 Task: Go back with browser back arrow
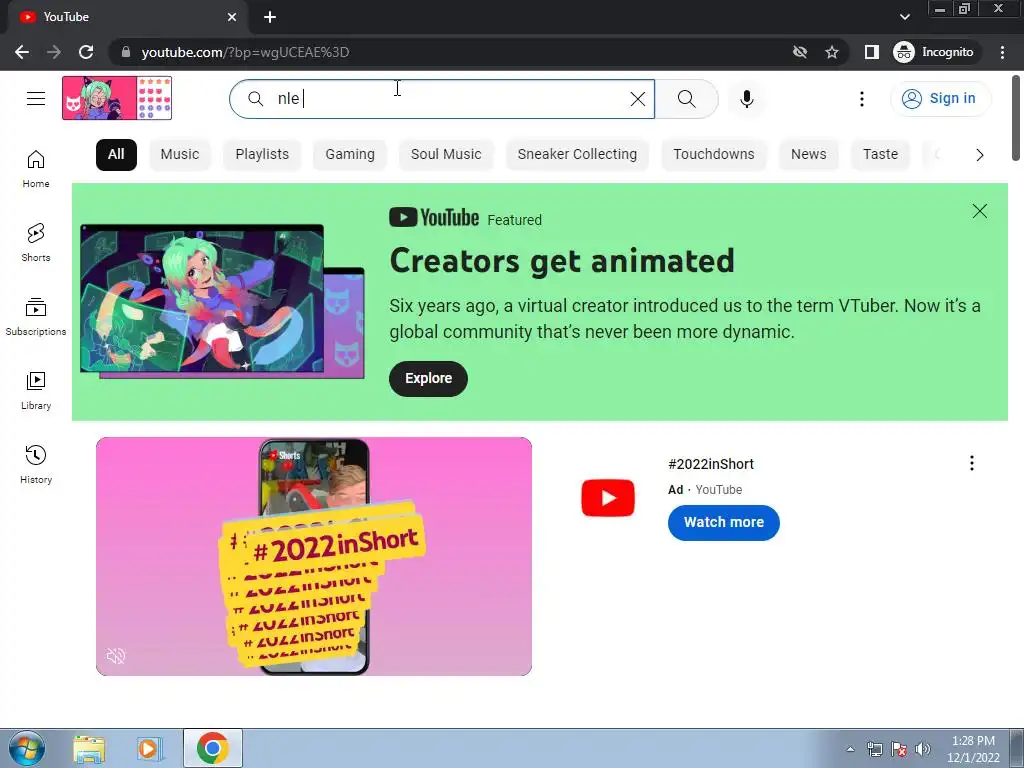click(22, 52)
